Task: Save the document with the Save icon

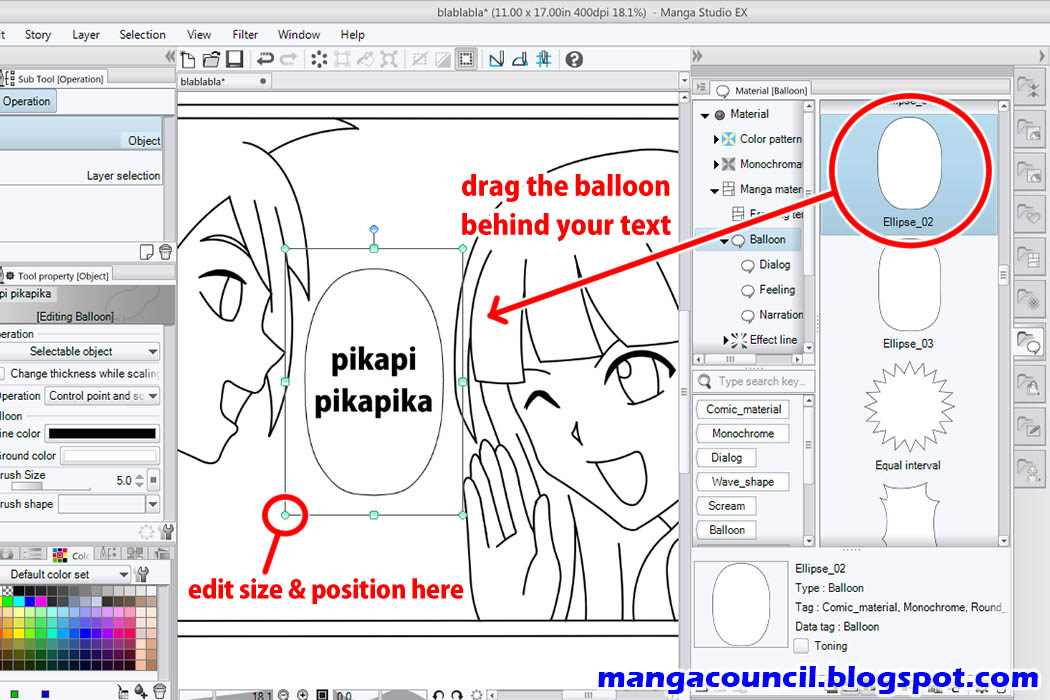Action: pos(234,60)
